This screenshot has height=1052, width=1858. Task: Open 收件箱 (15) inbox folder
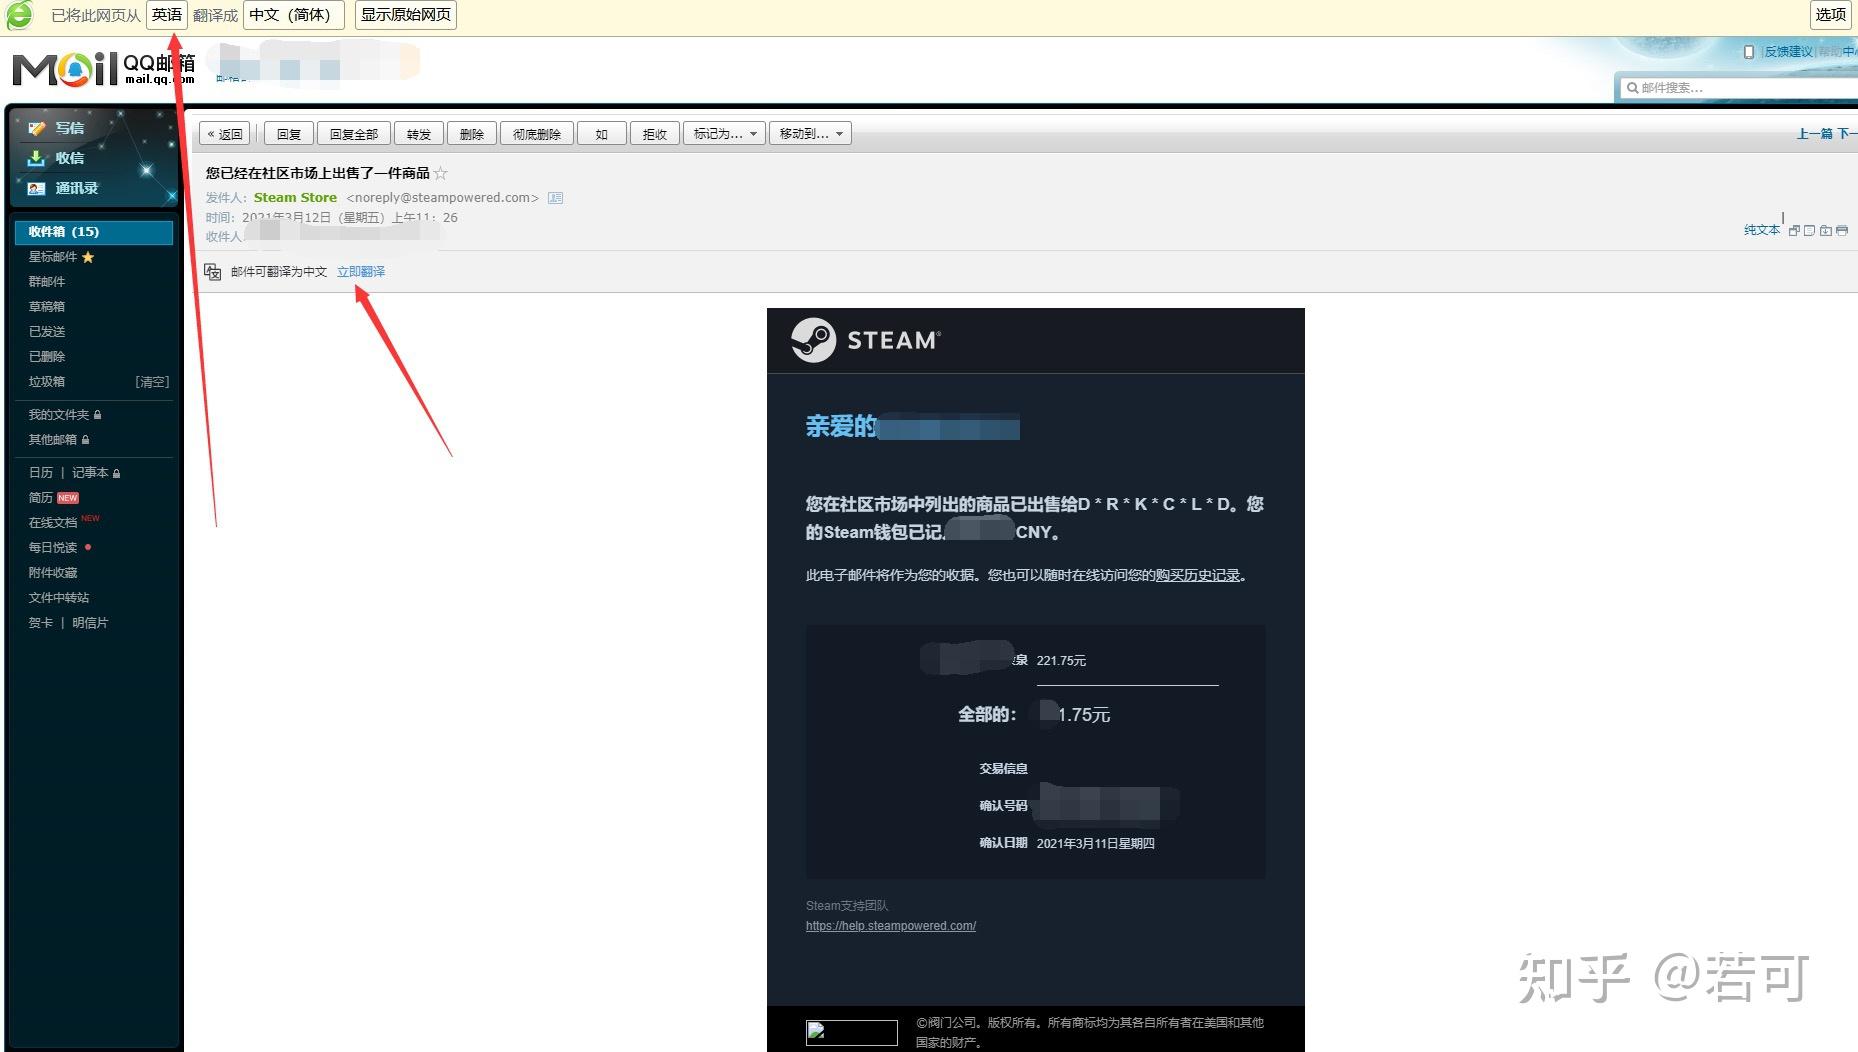(x=93, y=232)
